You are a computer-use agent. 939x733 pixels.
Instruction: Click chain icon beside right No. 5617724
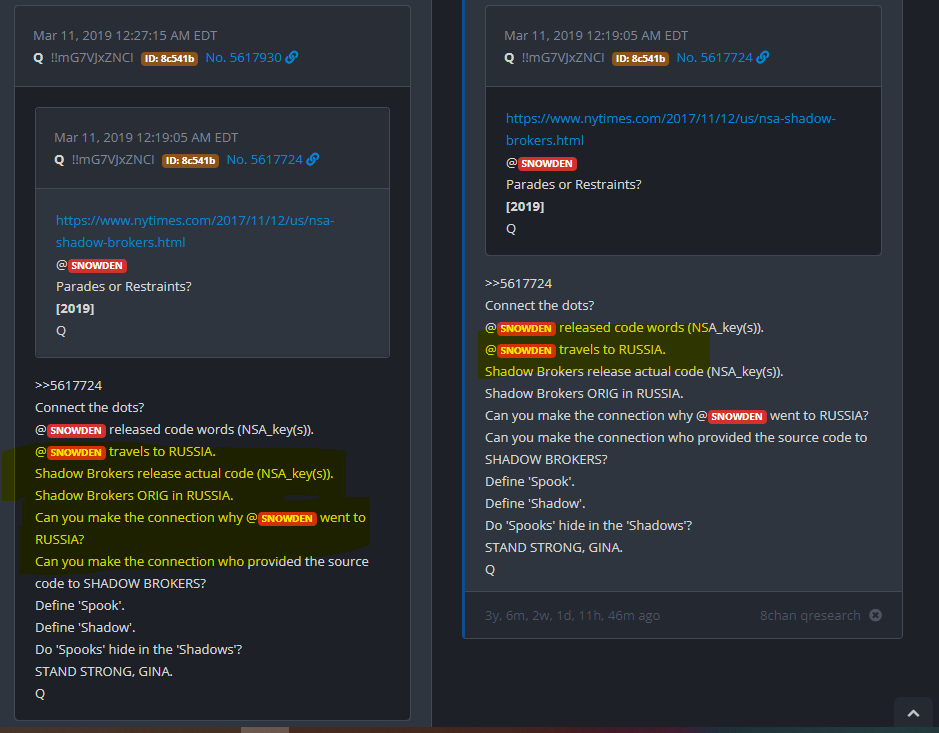(x=763, y=57)
